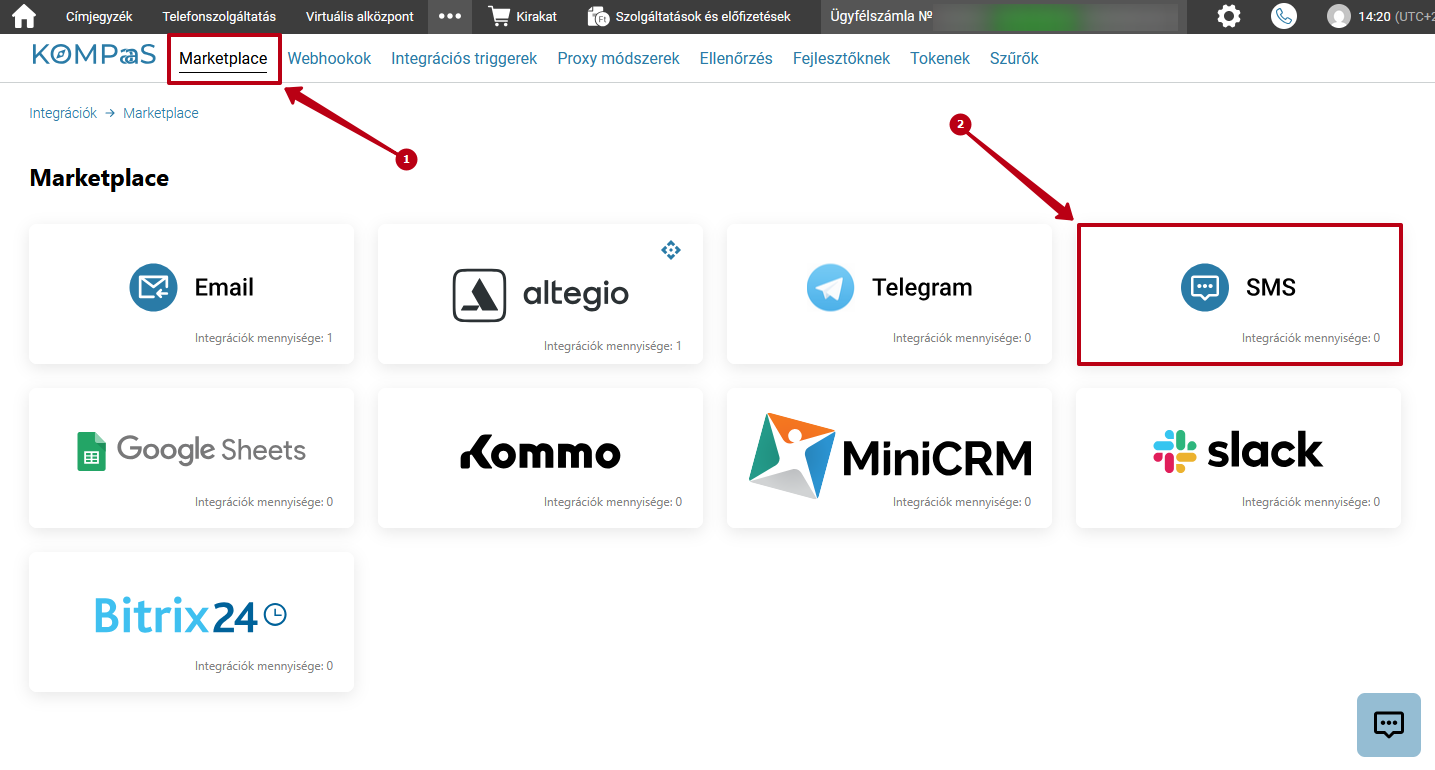Click the MiniCRM star logo
This screenshot has height=770, width=1435.
coord(792,455)
